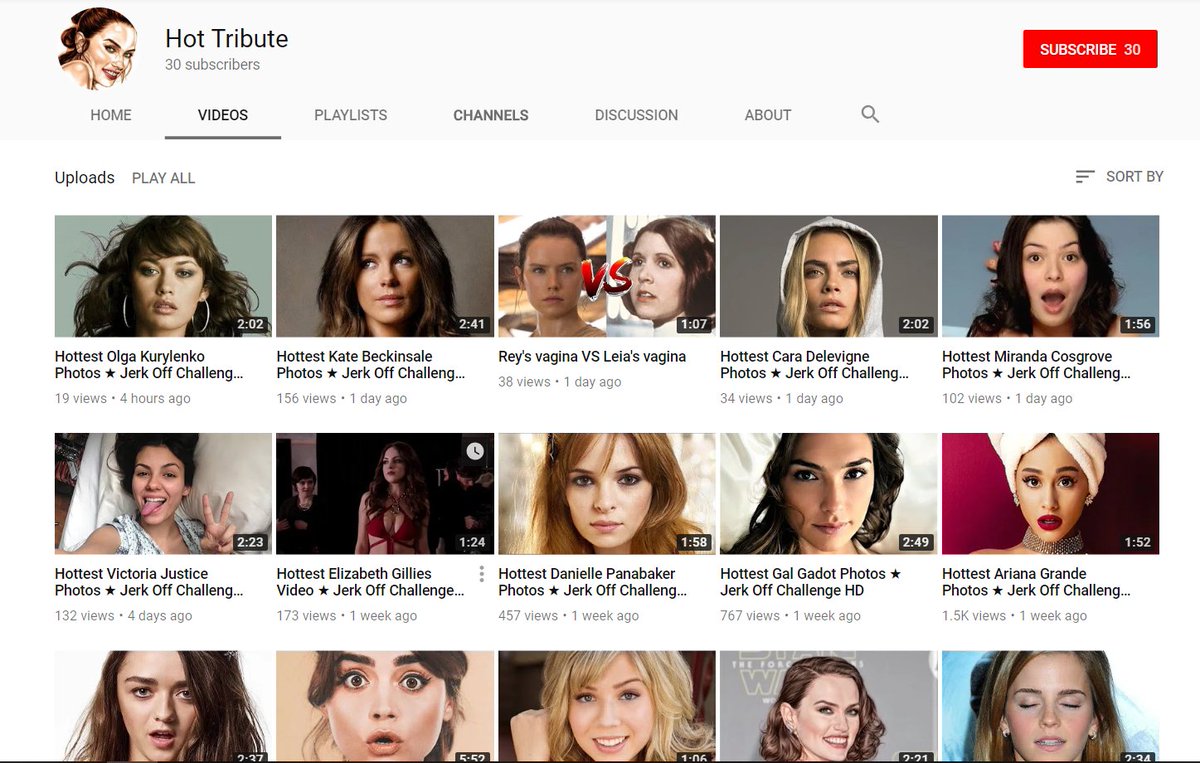Select the Videos tab
The image size is (1200, 763).
[223, 115]
